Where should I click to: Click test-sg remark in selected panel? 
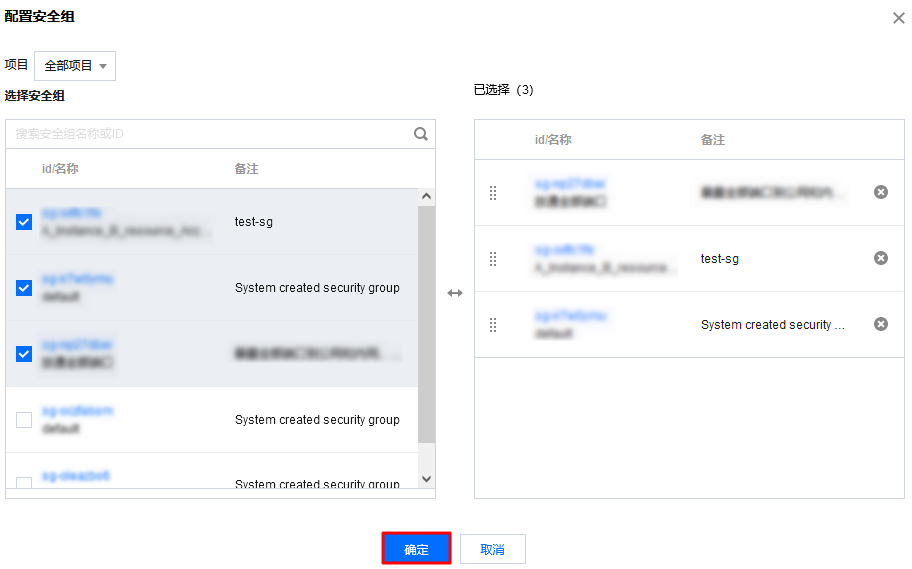(x=719, y=259)
